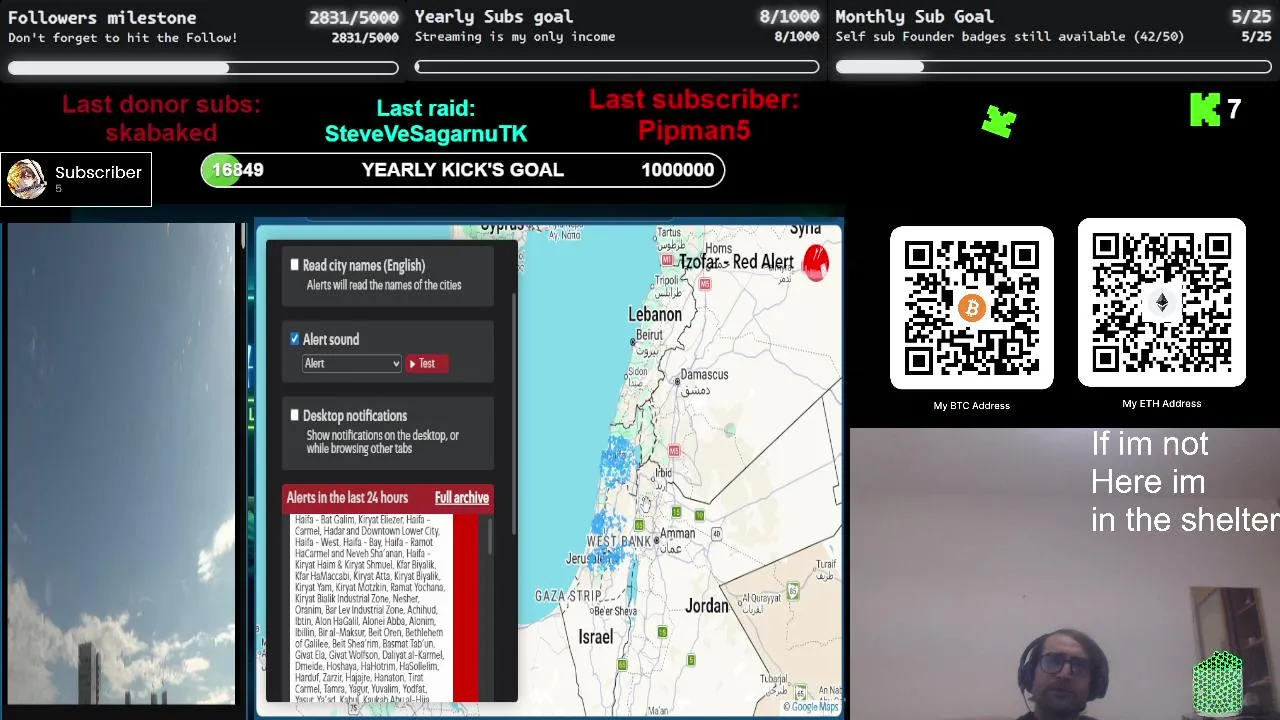1280x720 pixels.
Task: Click the My ETH Address label
Action: [x=1161, y=403]
